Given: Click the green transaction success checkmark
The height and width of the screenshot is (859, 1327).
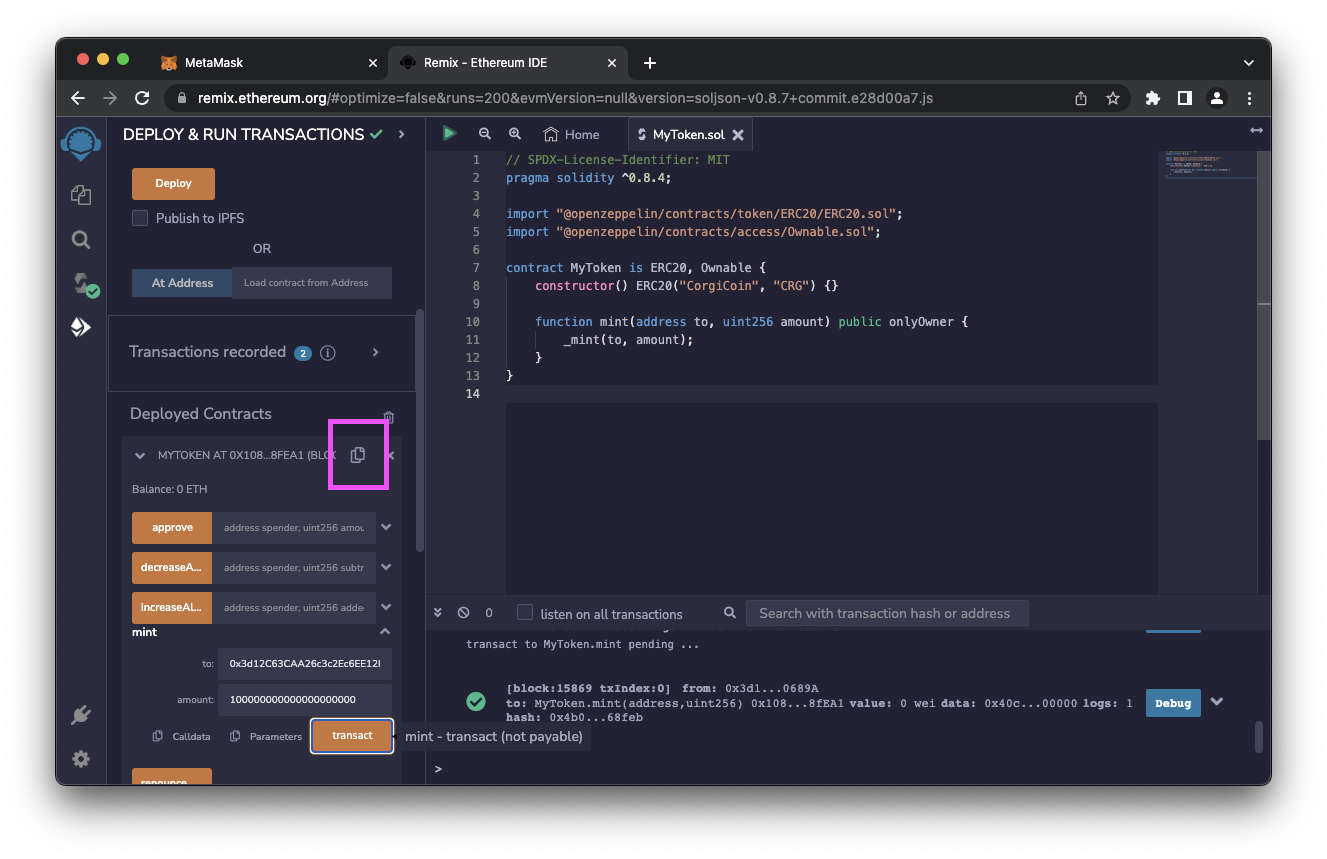Looking at the screenshot, I should tap(476, 702).
